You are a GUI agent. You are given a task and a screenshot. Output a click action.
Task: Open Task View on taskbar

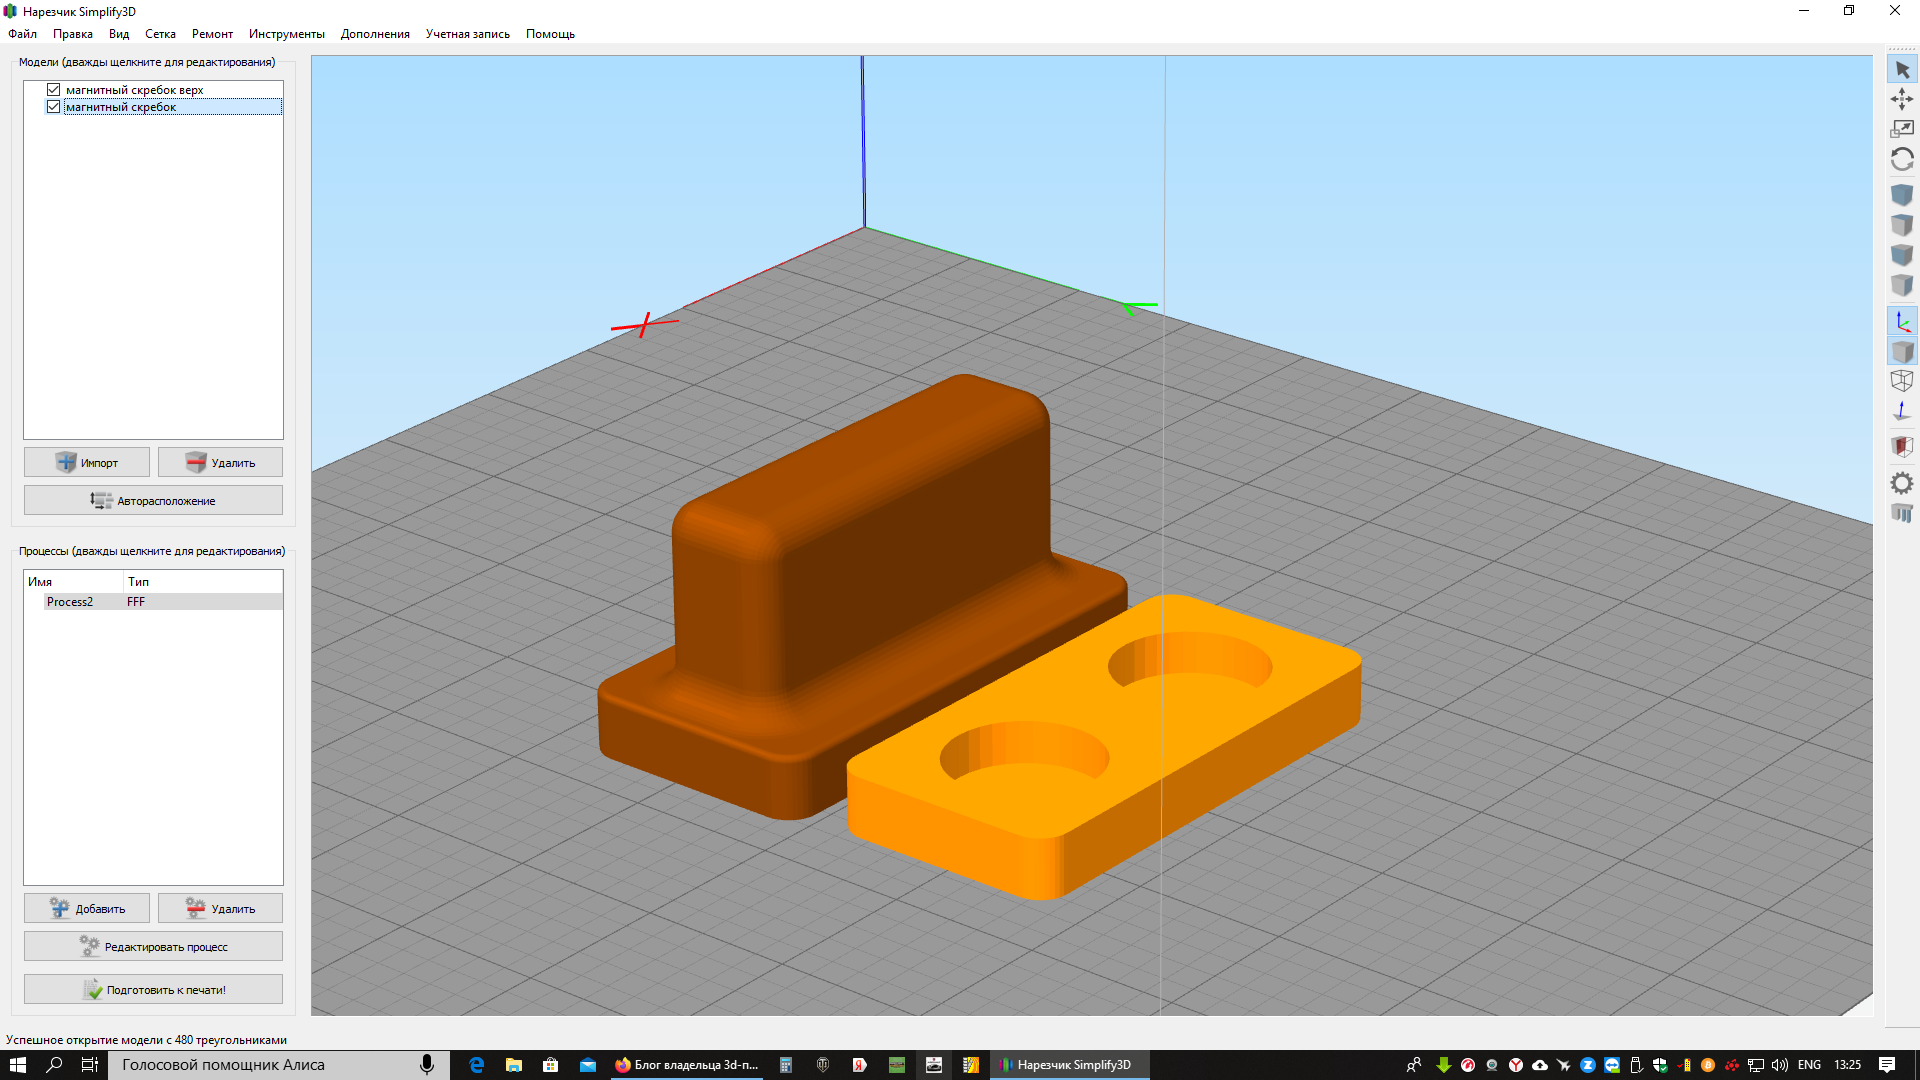point(89,1065)
